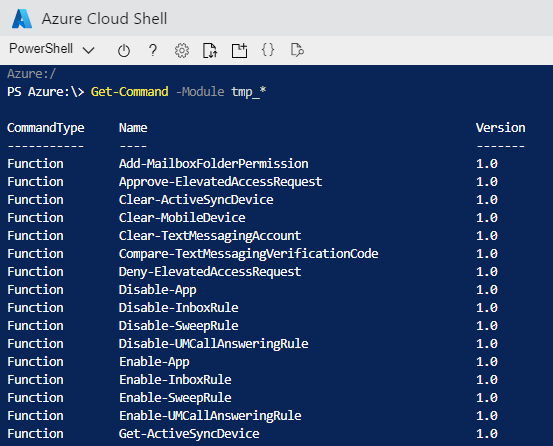Select Disable-InboxRule text
The width and height of the screenshot is (553, 446).
(x=178, y=307)
